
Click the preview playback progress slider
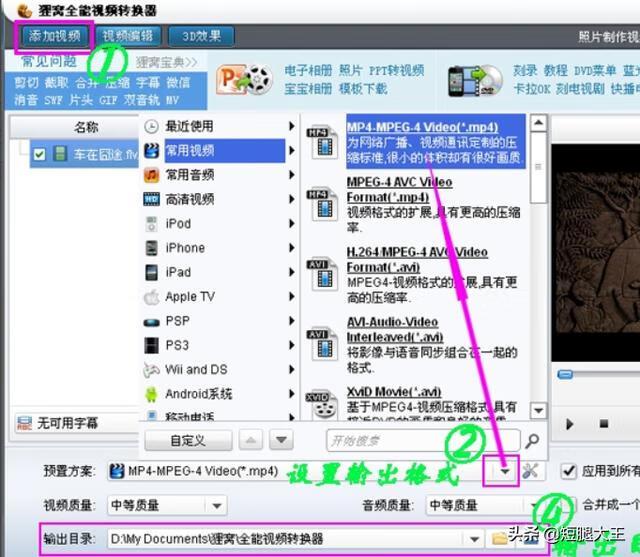(x=598, y=374)
